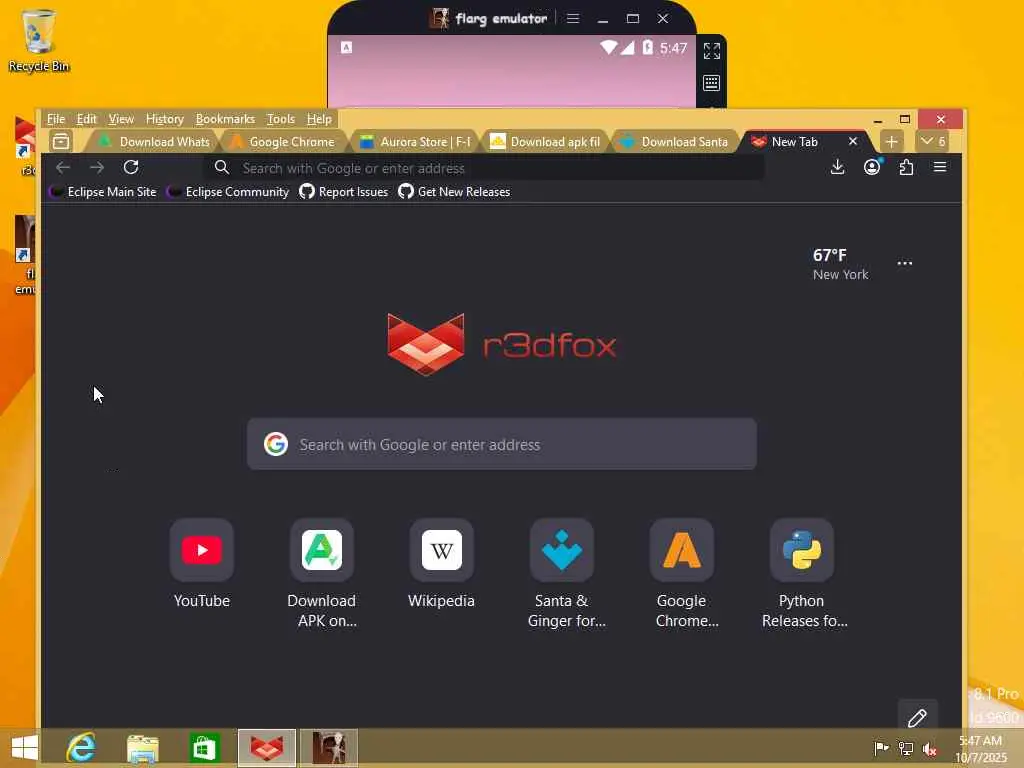Image resolution: width=1024 pixels, height=768 pixels.
Task: Click the pencil customize page icon
Action: (x=918, y=718)
